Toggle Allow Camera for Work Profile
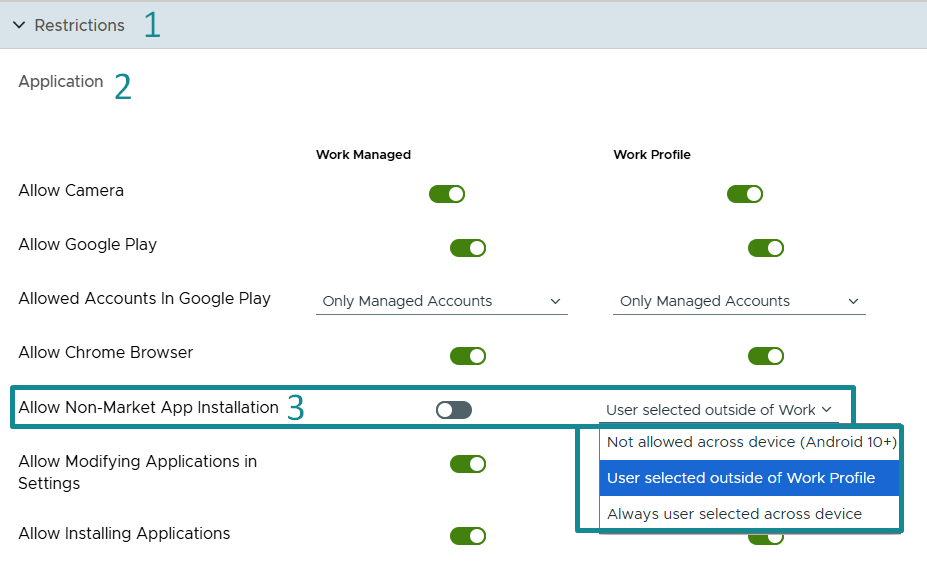Screen dimensions: 927x575 point(745,194)
